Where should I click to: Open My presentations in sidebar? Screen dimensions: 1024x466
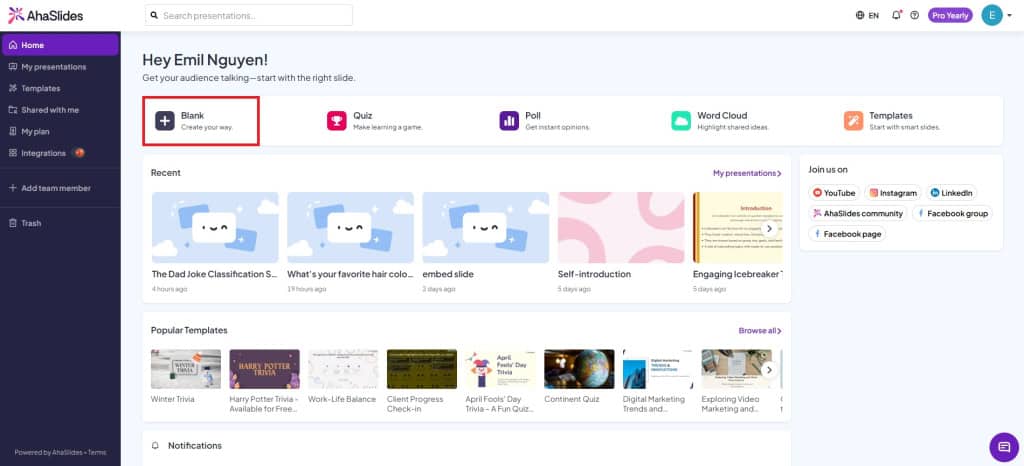[60, 67]
